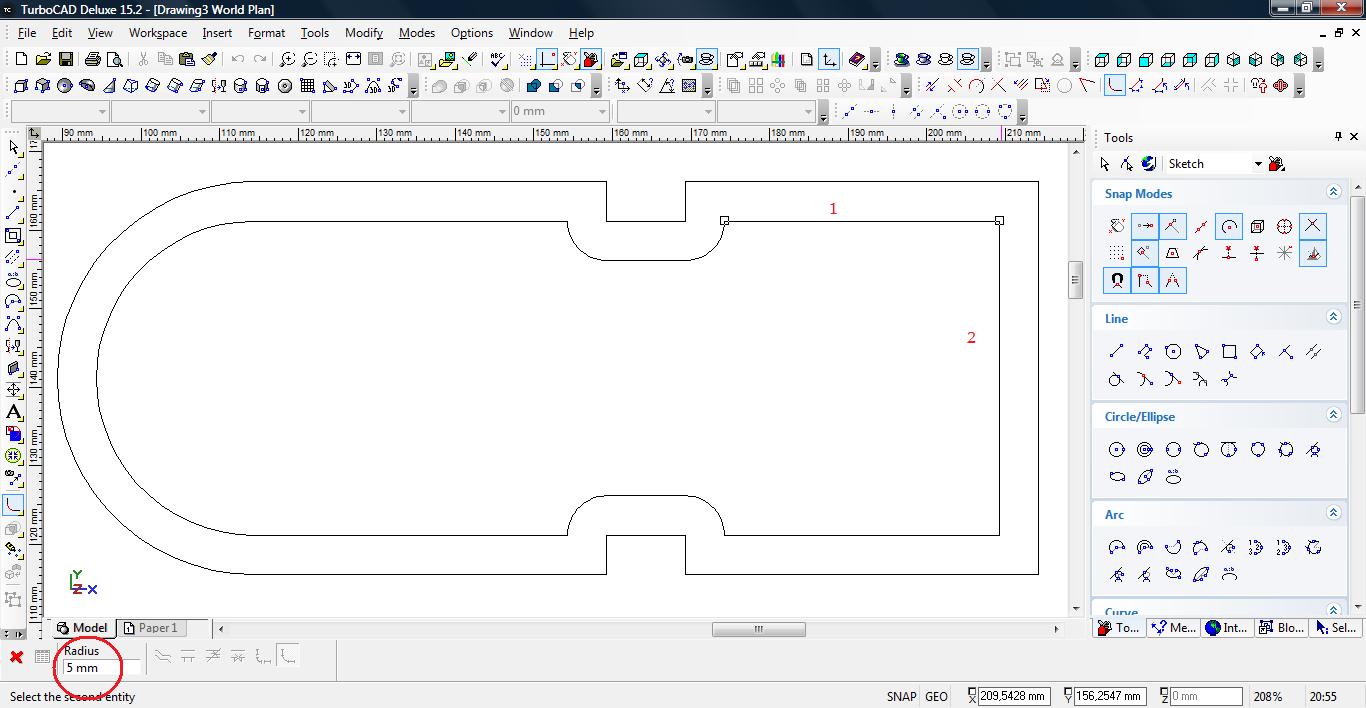Toggle the SNAP status bar button

click(x=900, y=696)
